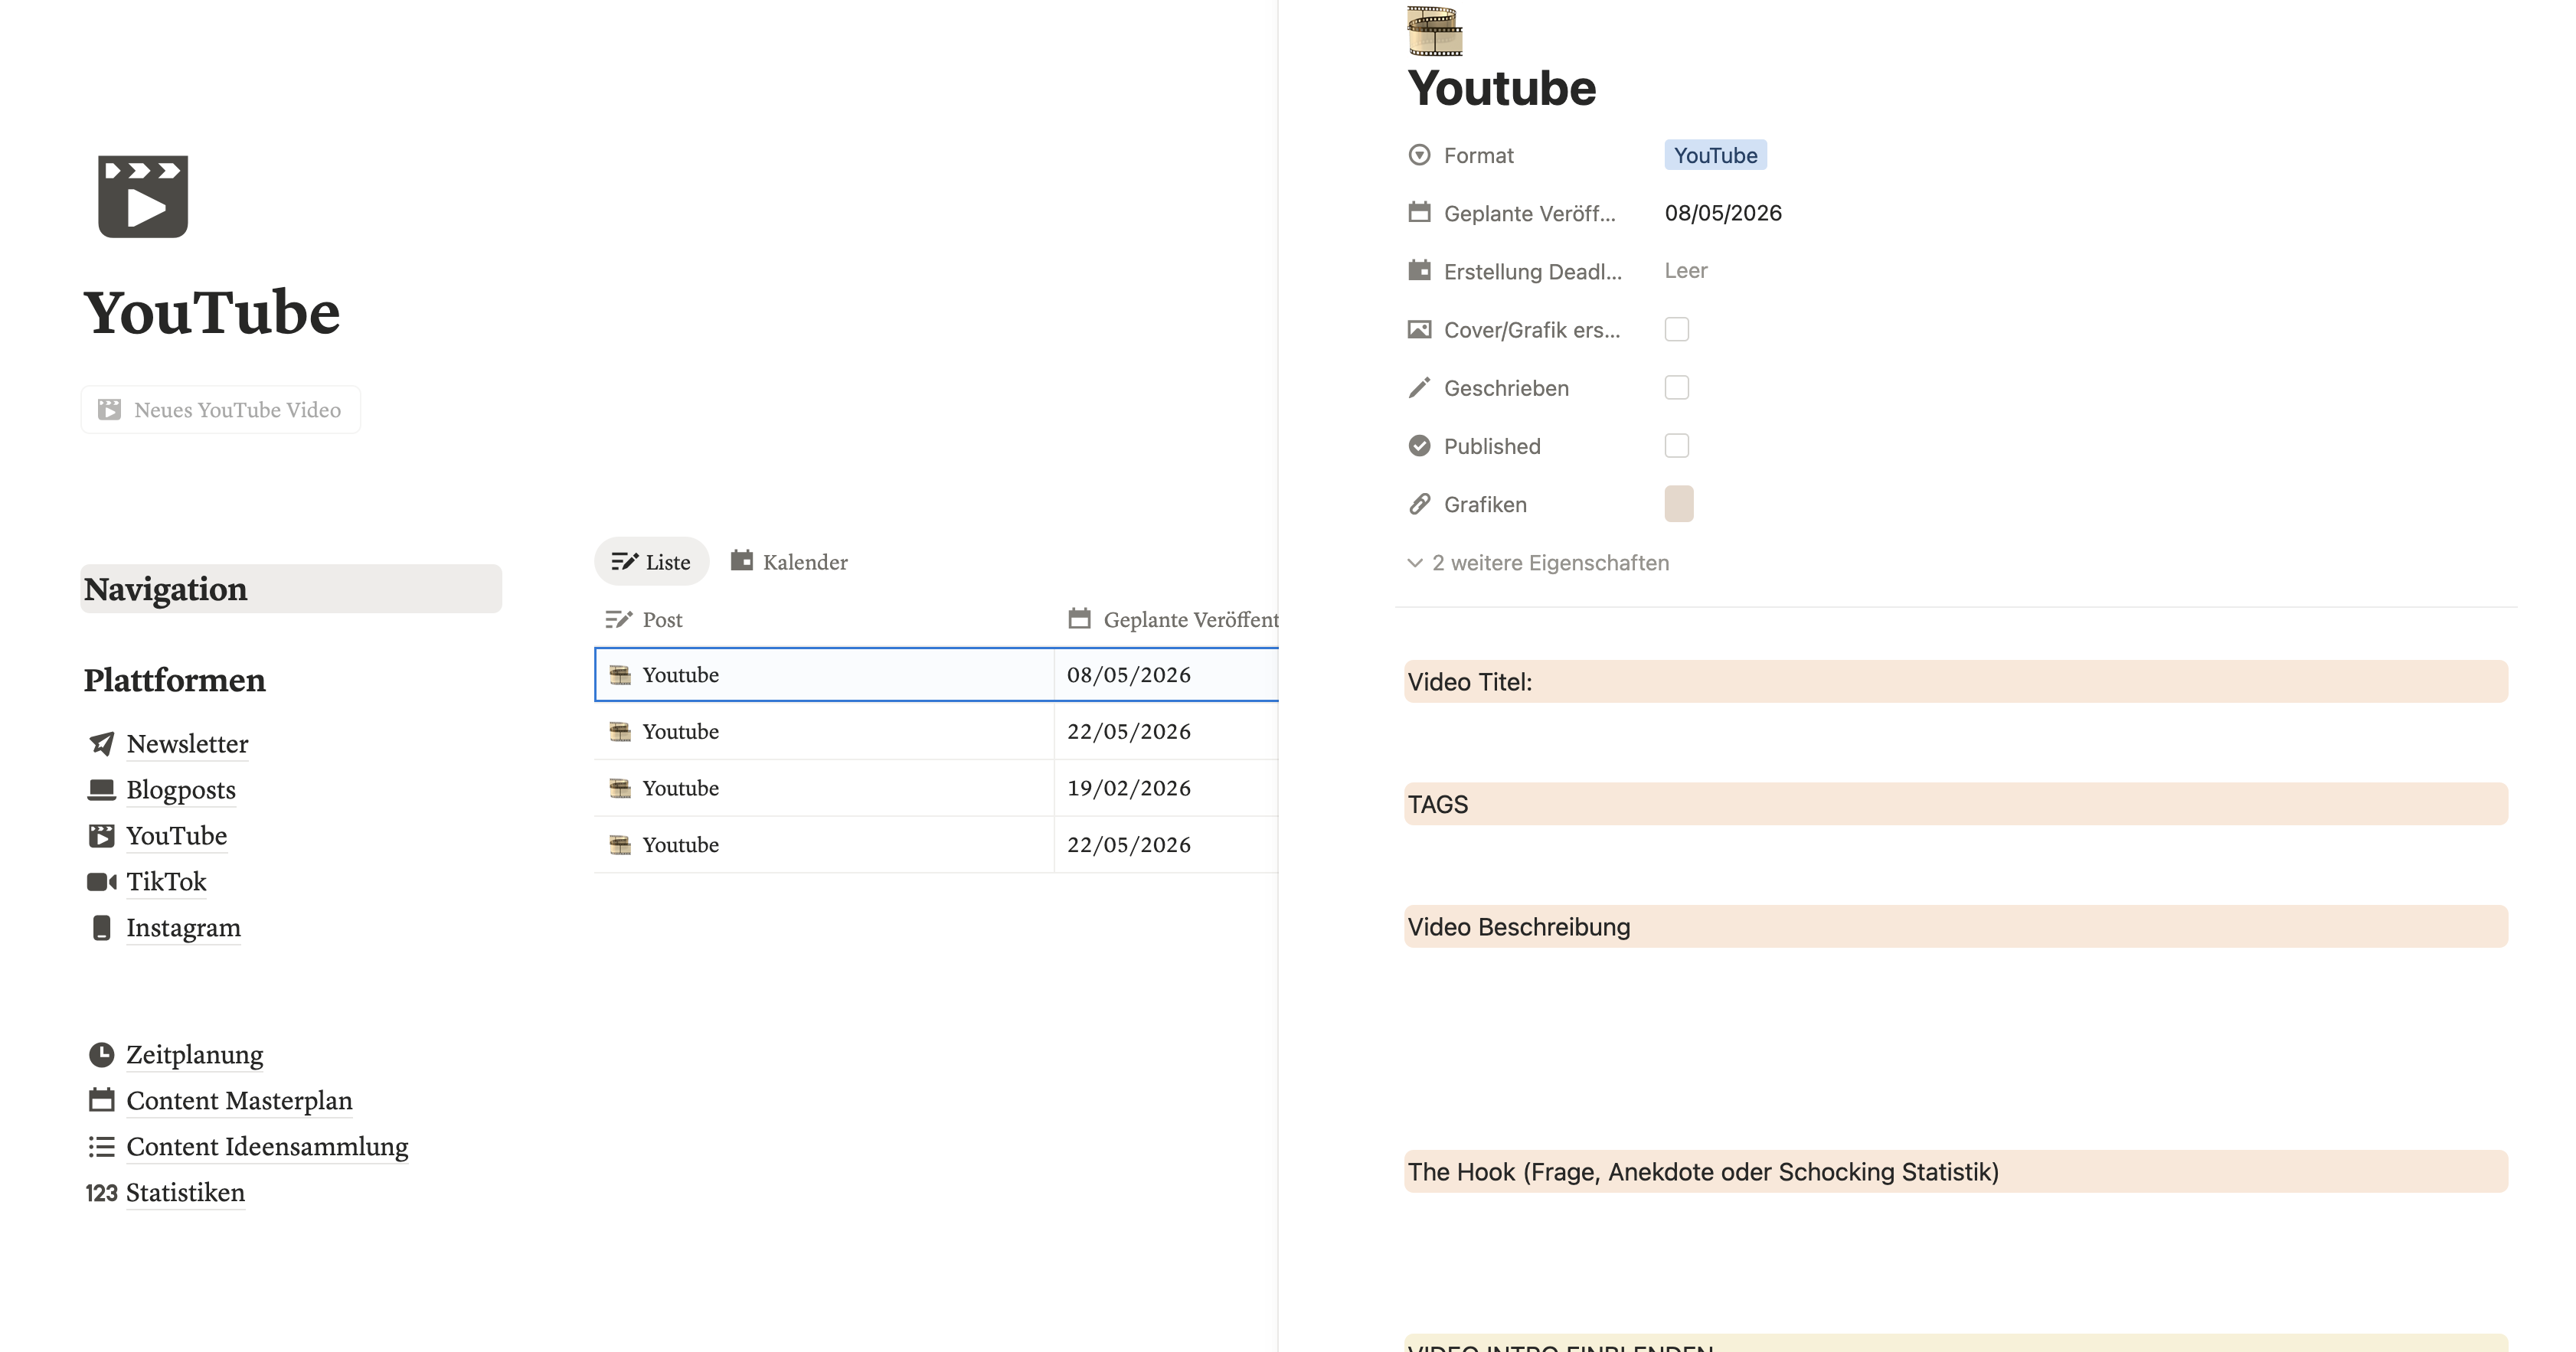Click the clapperboard page icon above the YouTube title

pyautogui.click(x=143, y=196)
